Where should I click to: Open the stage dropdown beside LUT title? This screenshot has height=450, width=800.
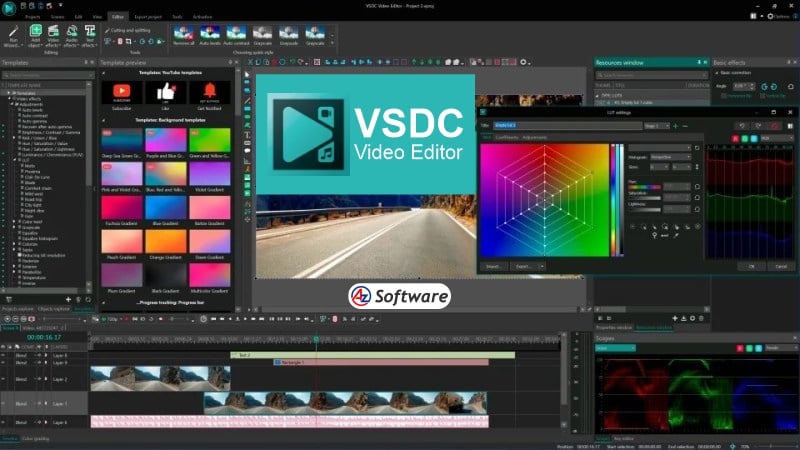coord(657,126)
